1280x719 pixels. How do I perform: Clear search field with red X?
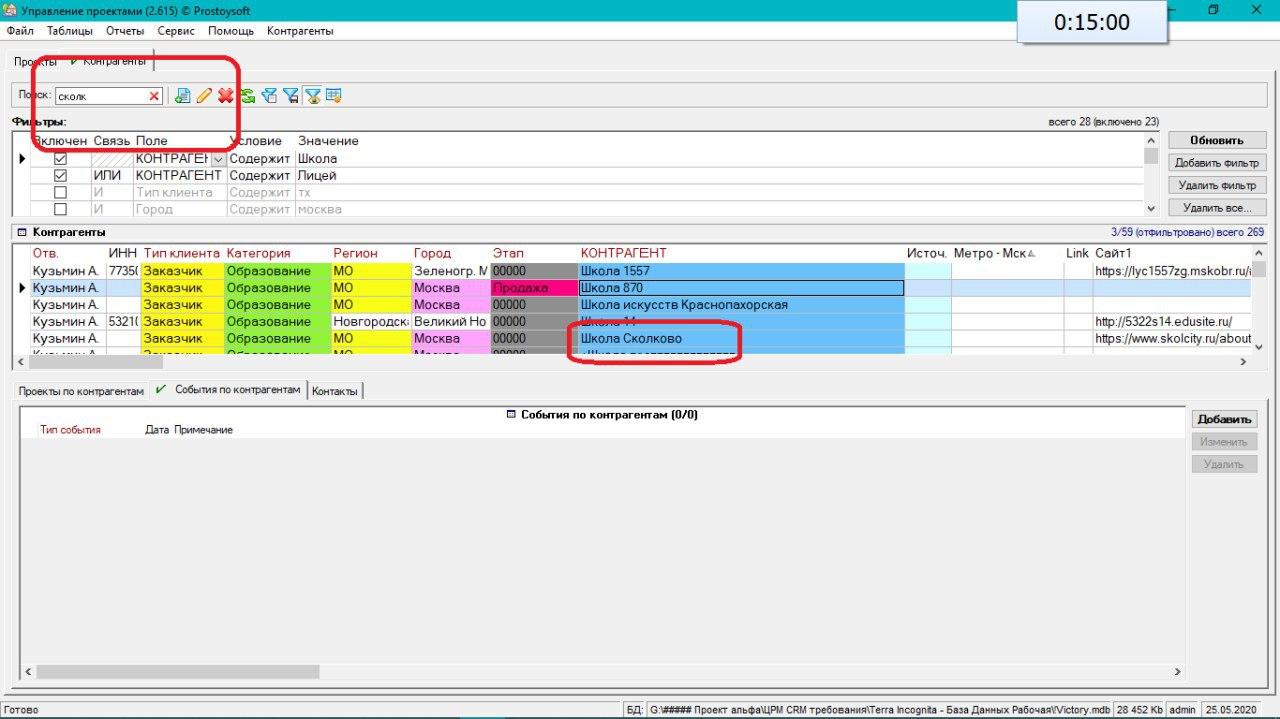(154, 96)
